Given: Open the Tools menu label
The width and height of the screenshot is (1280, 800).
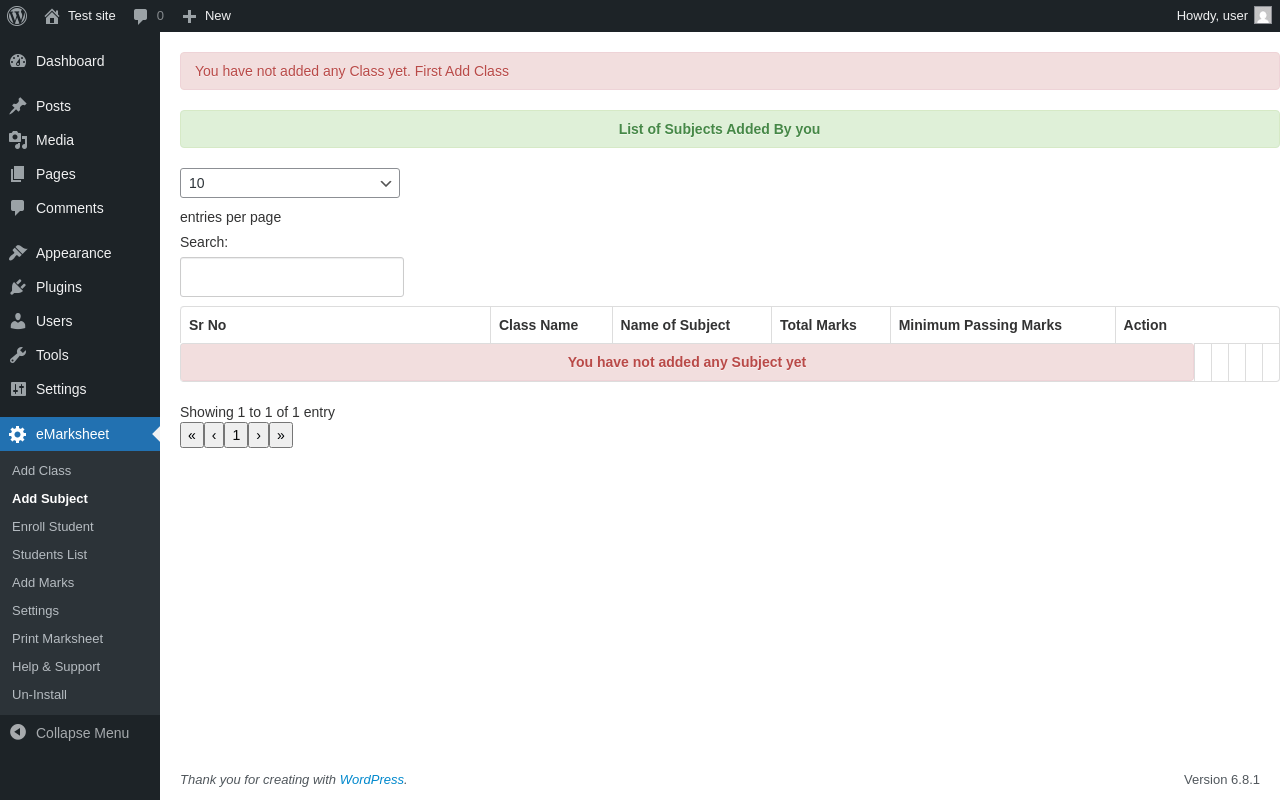Looking at the screenshot, I should [x=52, y=355].
